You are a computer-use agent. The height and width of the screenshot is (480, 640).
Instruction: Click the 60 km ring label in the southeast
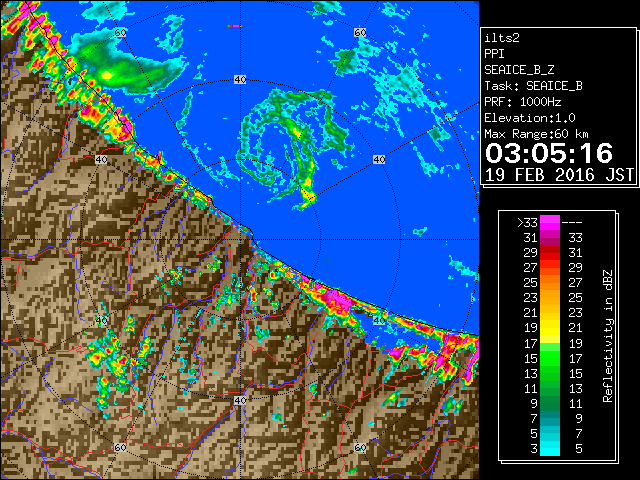[x=360, y=448]
